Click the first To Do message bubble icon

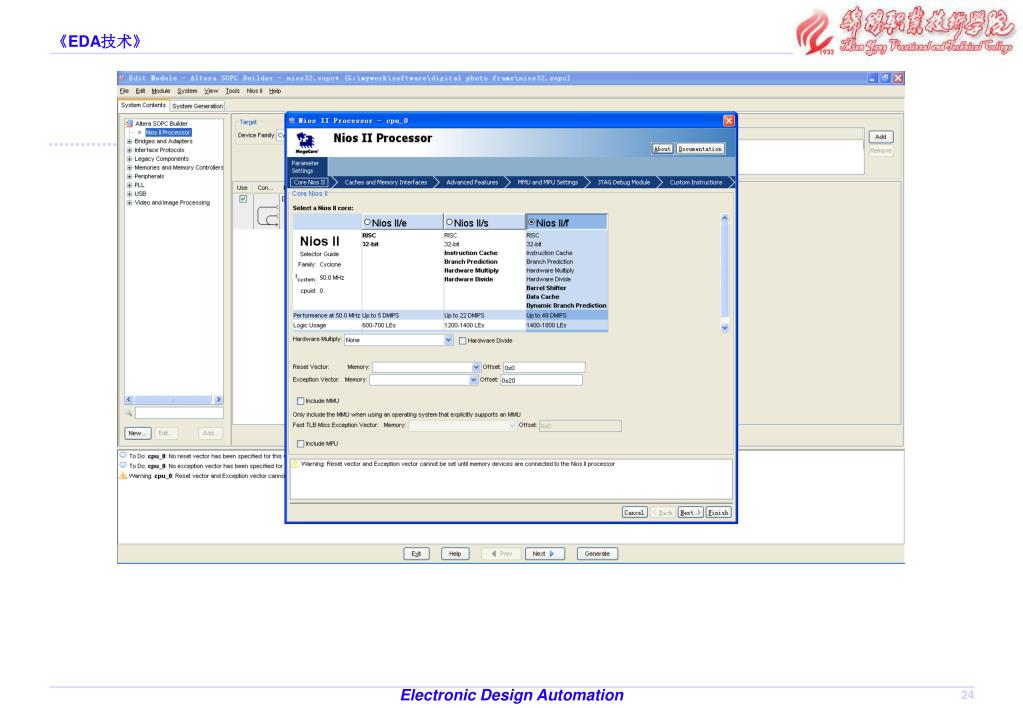[123, 455]
